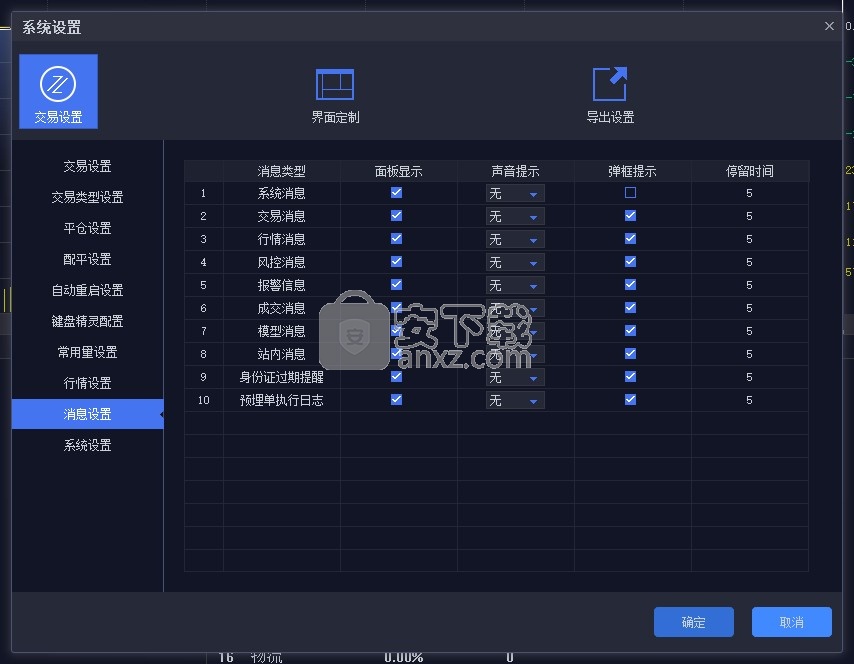
Task: Select the 站内消息 row label
Action: 282,354
